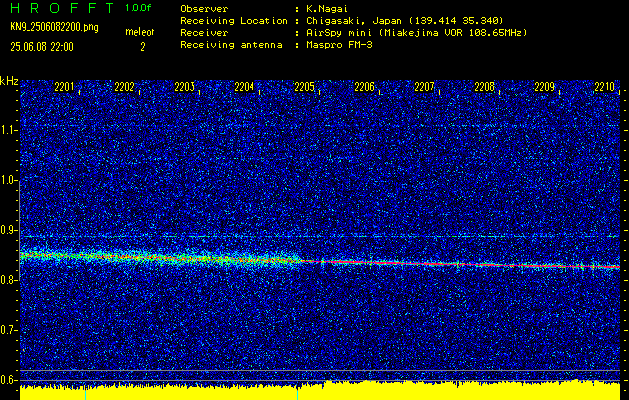629x400 pixels.
Task: Click the HROFFT title text
Action: click(62, 8)
